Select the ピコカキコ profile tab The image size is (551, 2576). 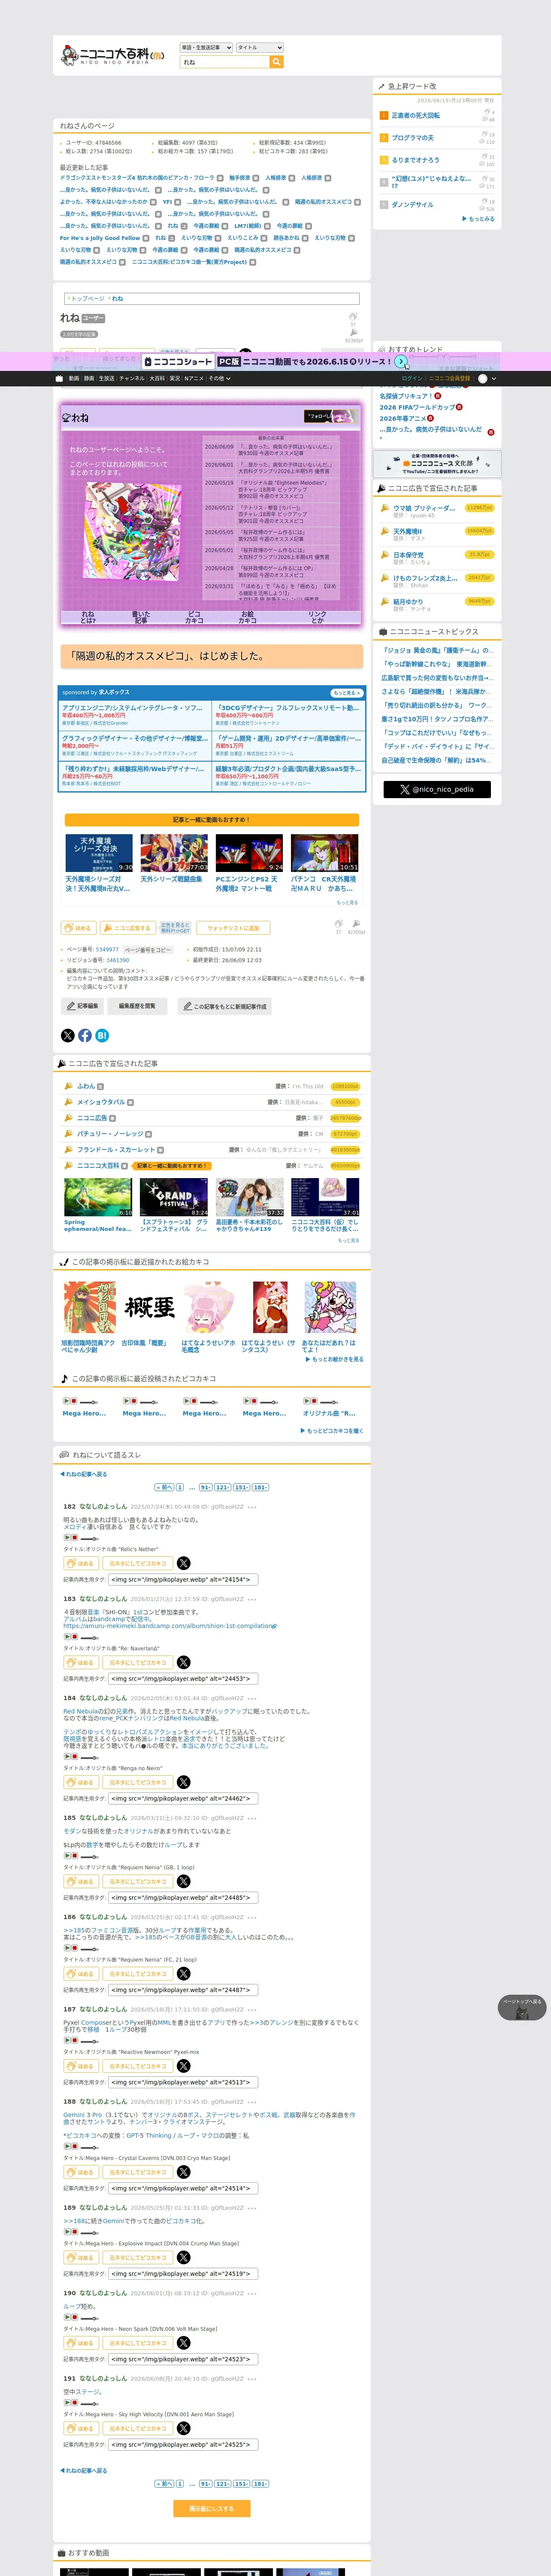194,617
